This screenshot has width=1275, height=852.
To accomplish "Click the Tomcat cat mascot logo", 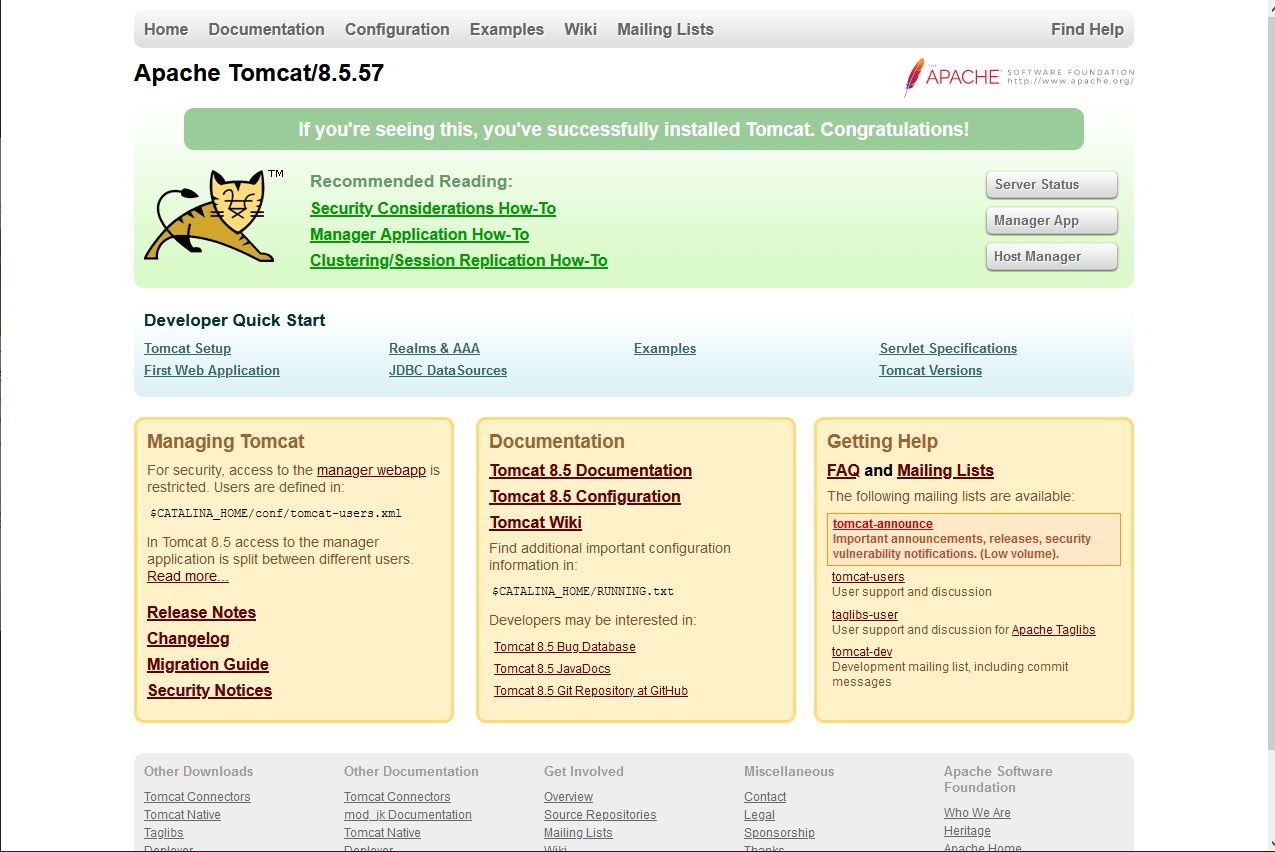I will tap(216, 216).
